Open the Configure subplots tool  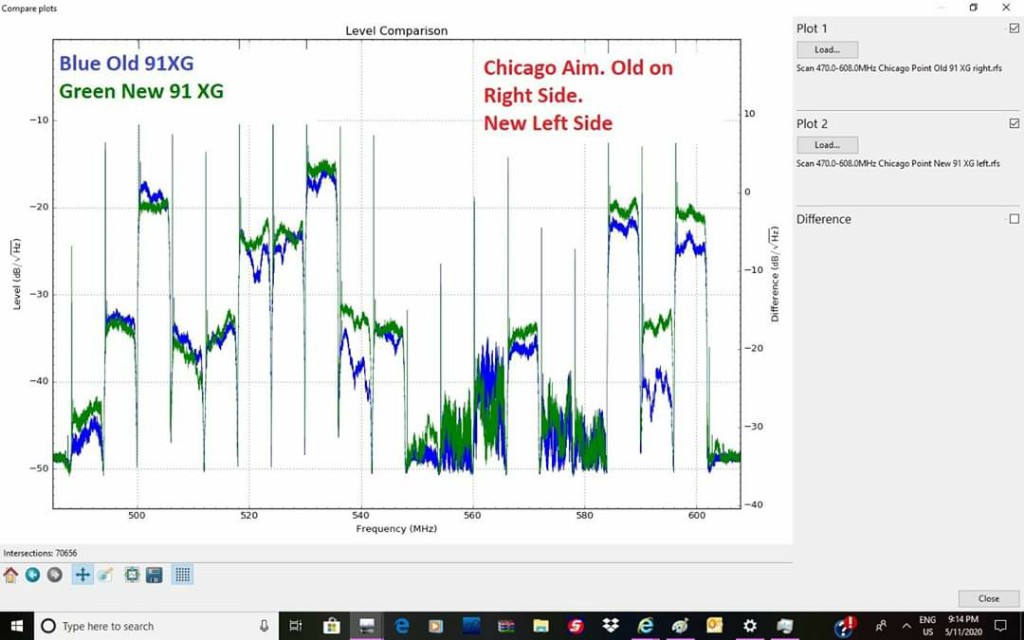[x=132, y=575]
